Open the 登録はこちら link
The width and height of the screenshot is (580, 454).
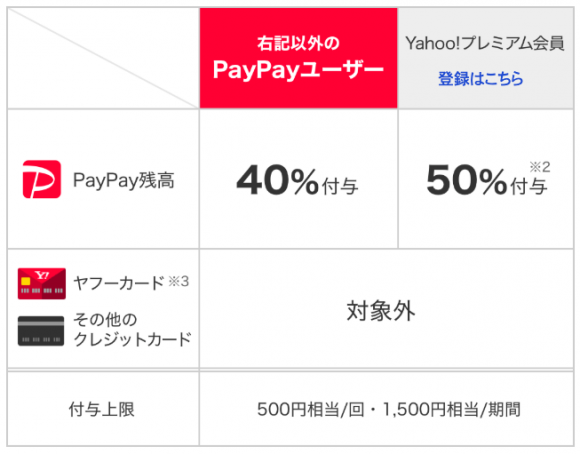pyautogui.click(x=480, y=78)
